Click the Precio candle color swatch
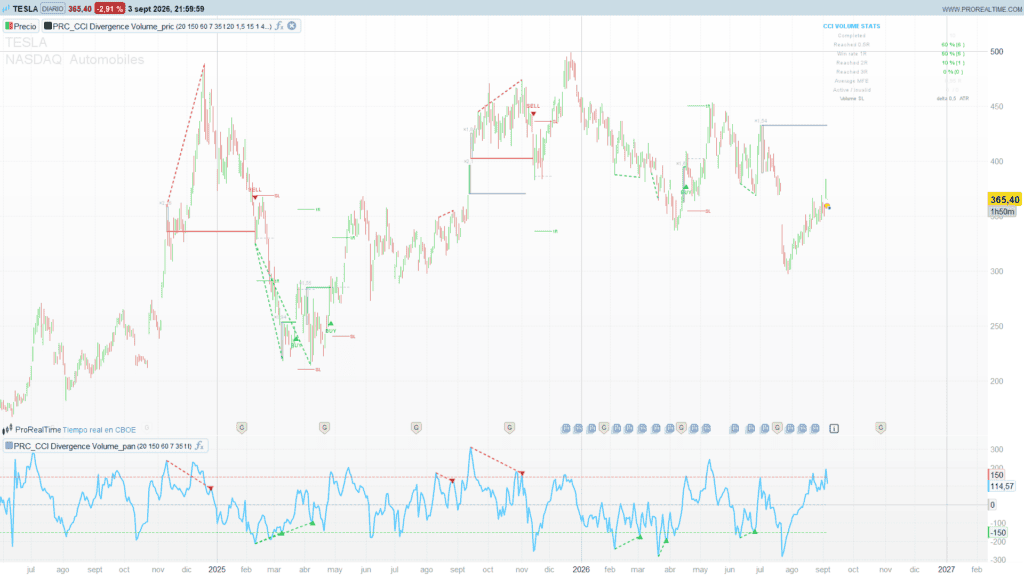This screenshot has width=1024, height=576. click(9, 26)
